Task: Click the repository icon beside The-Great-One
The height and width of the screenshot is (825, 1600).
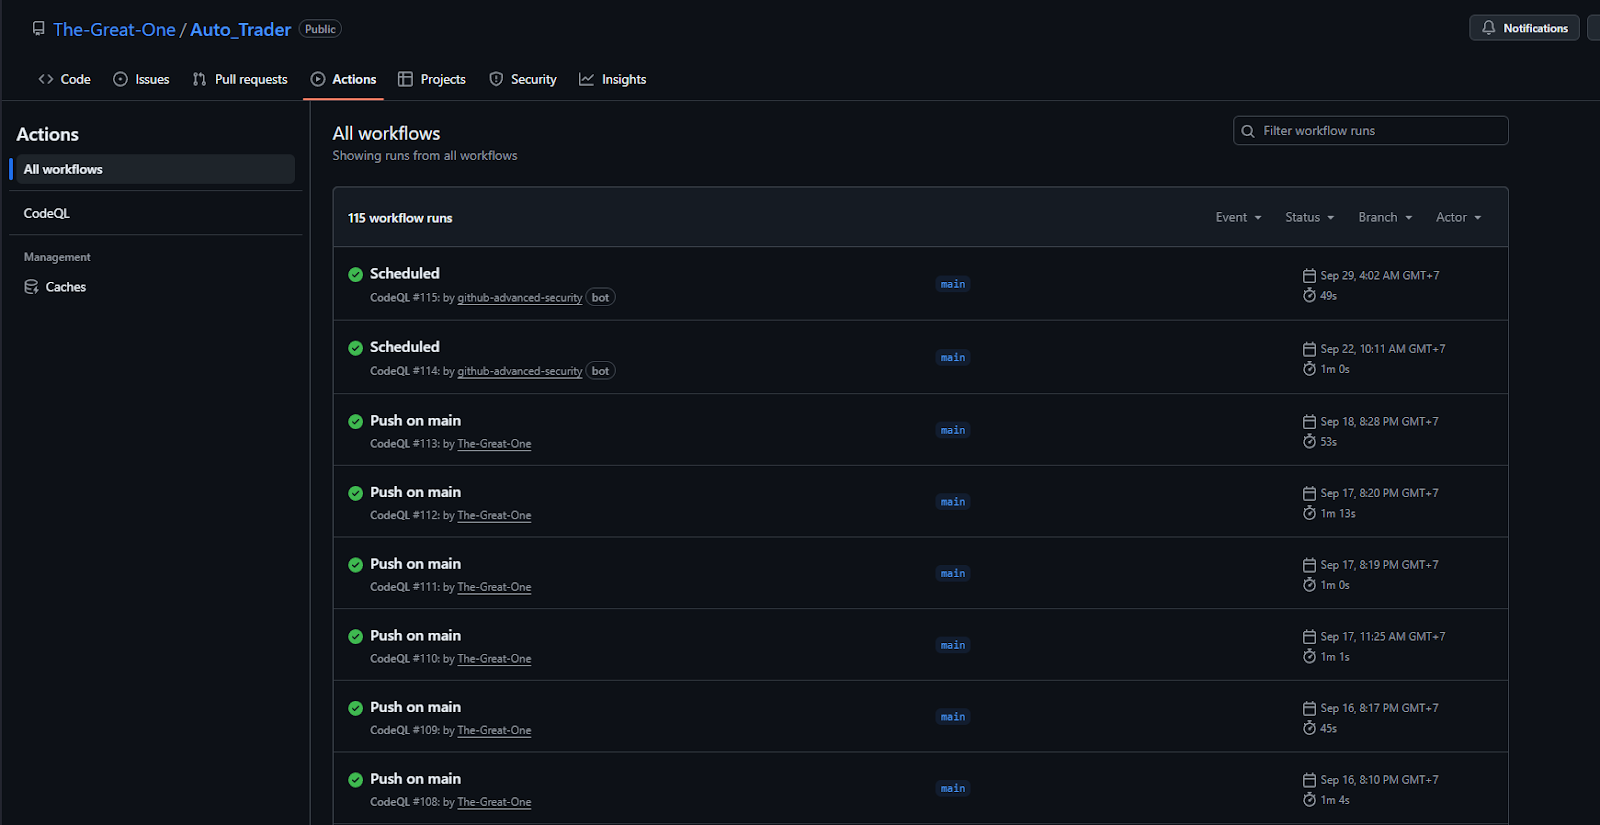Action: coord(38,29)
